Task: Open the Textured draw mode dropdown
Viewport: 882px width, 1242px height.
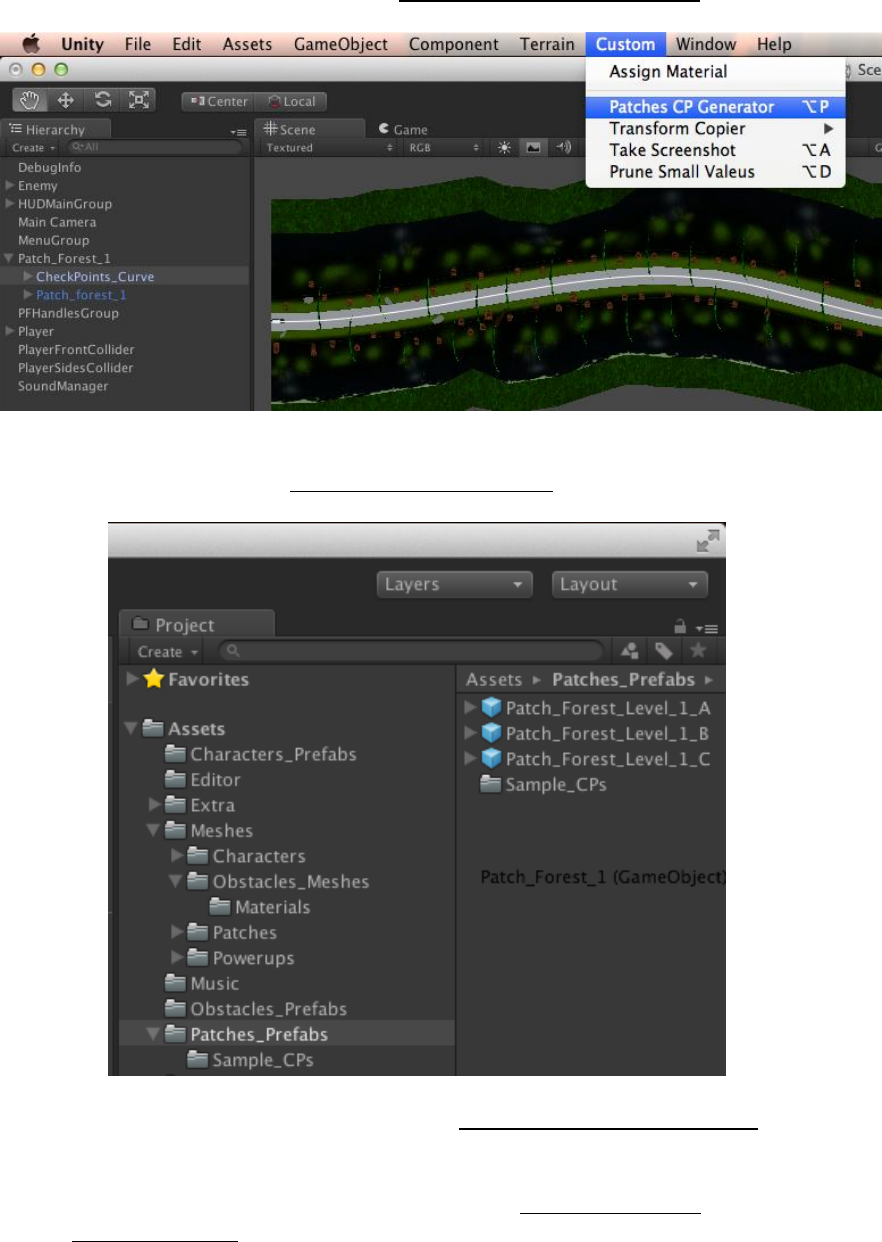Action: click(x=328, y=148)
